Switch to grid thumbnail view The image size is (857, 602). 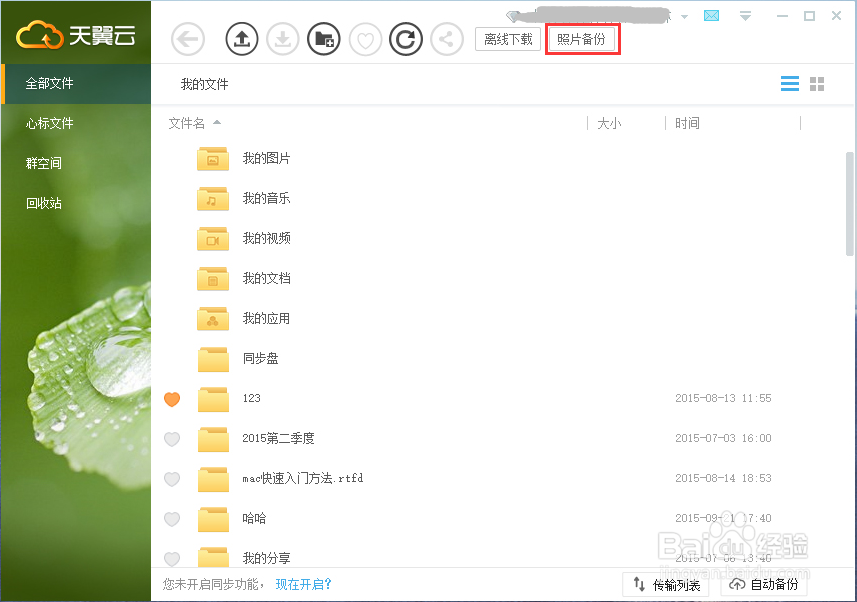817,84
